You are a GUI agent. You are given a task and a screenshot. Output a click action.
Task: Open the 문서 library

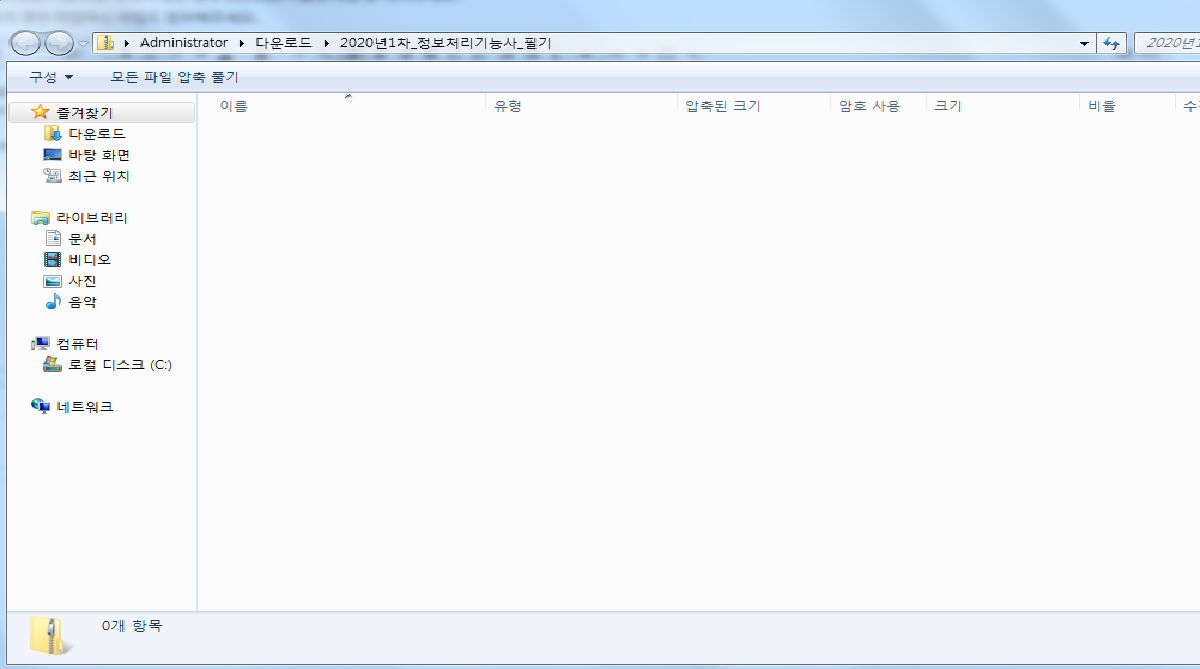click(82, 239)
